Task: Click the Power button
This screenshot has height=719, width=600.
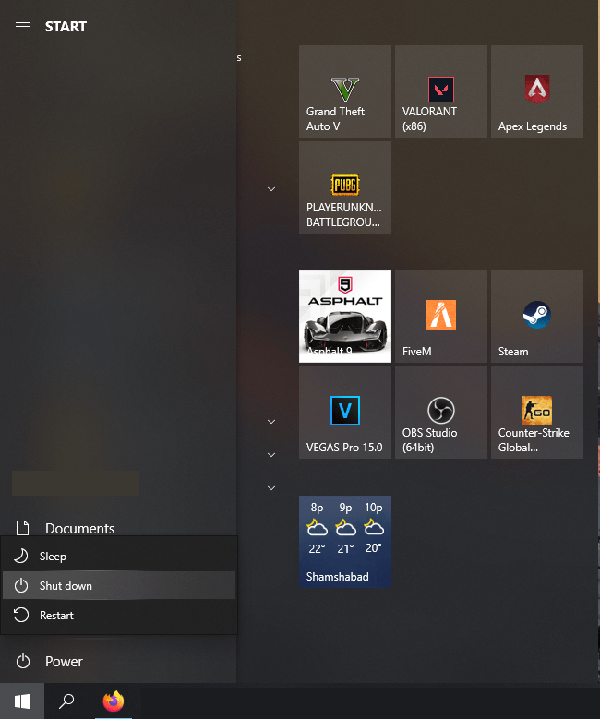Action: coord(63,661)
